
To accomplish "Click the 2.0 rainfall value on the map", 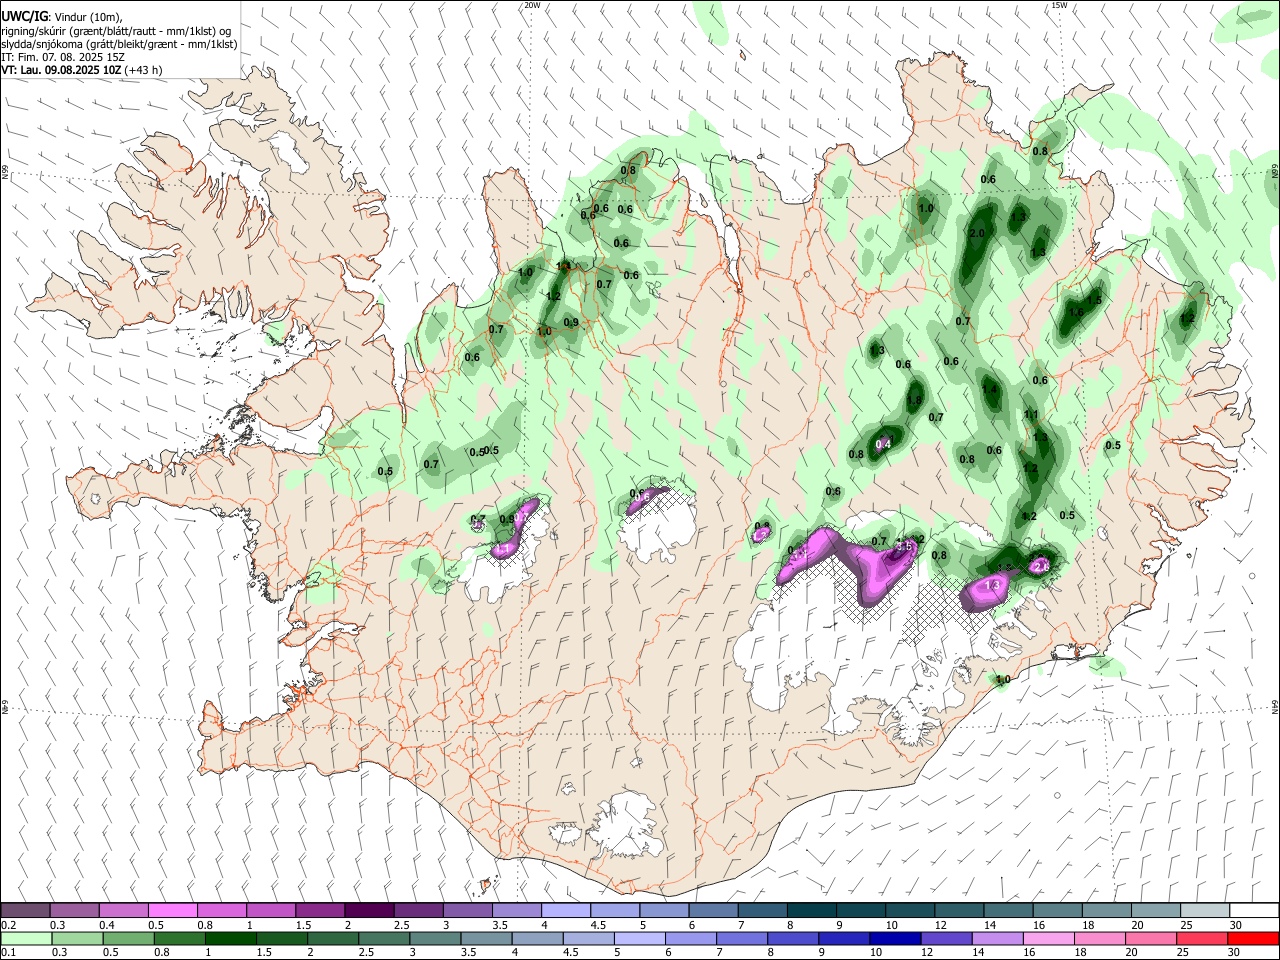I will [977, 233].
